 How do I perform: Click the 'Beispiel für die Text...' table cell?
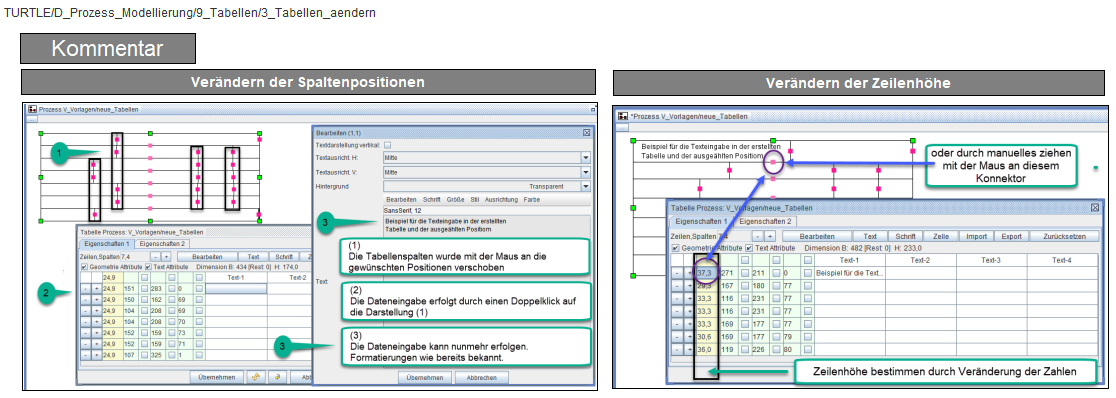click(x=850, y=273)
